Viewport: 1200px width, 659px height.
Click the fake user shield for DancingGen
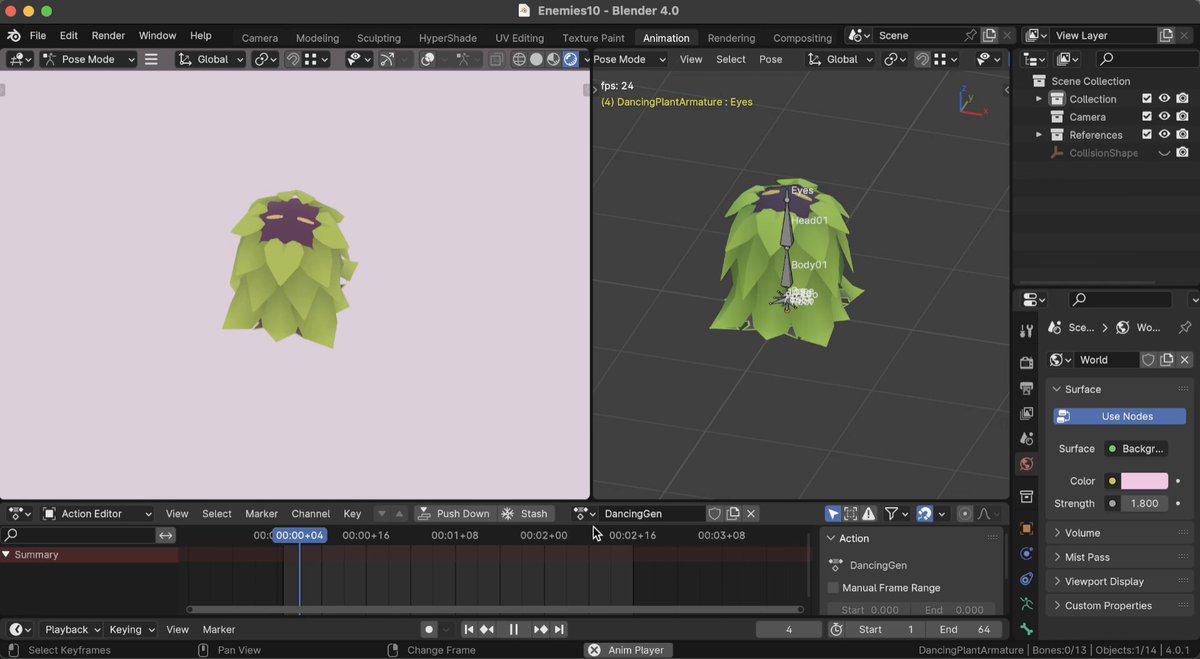tap(714, 514)
